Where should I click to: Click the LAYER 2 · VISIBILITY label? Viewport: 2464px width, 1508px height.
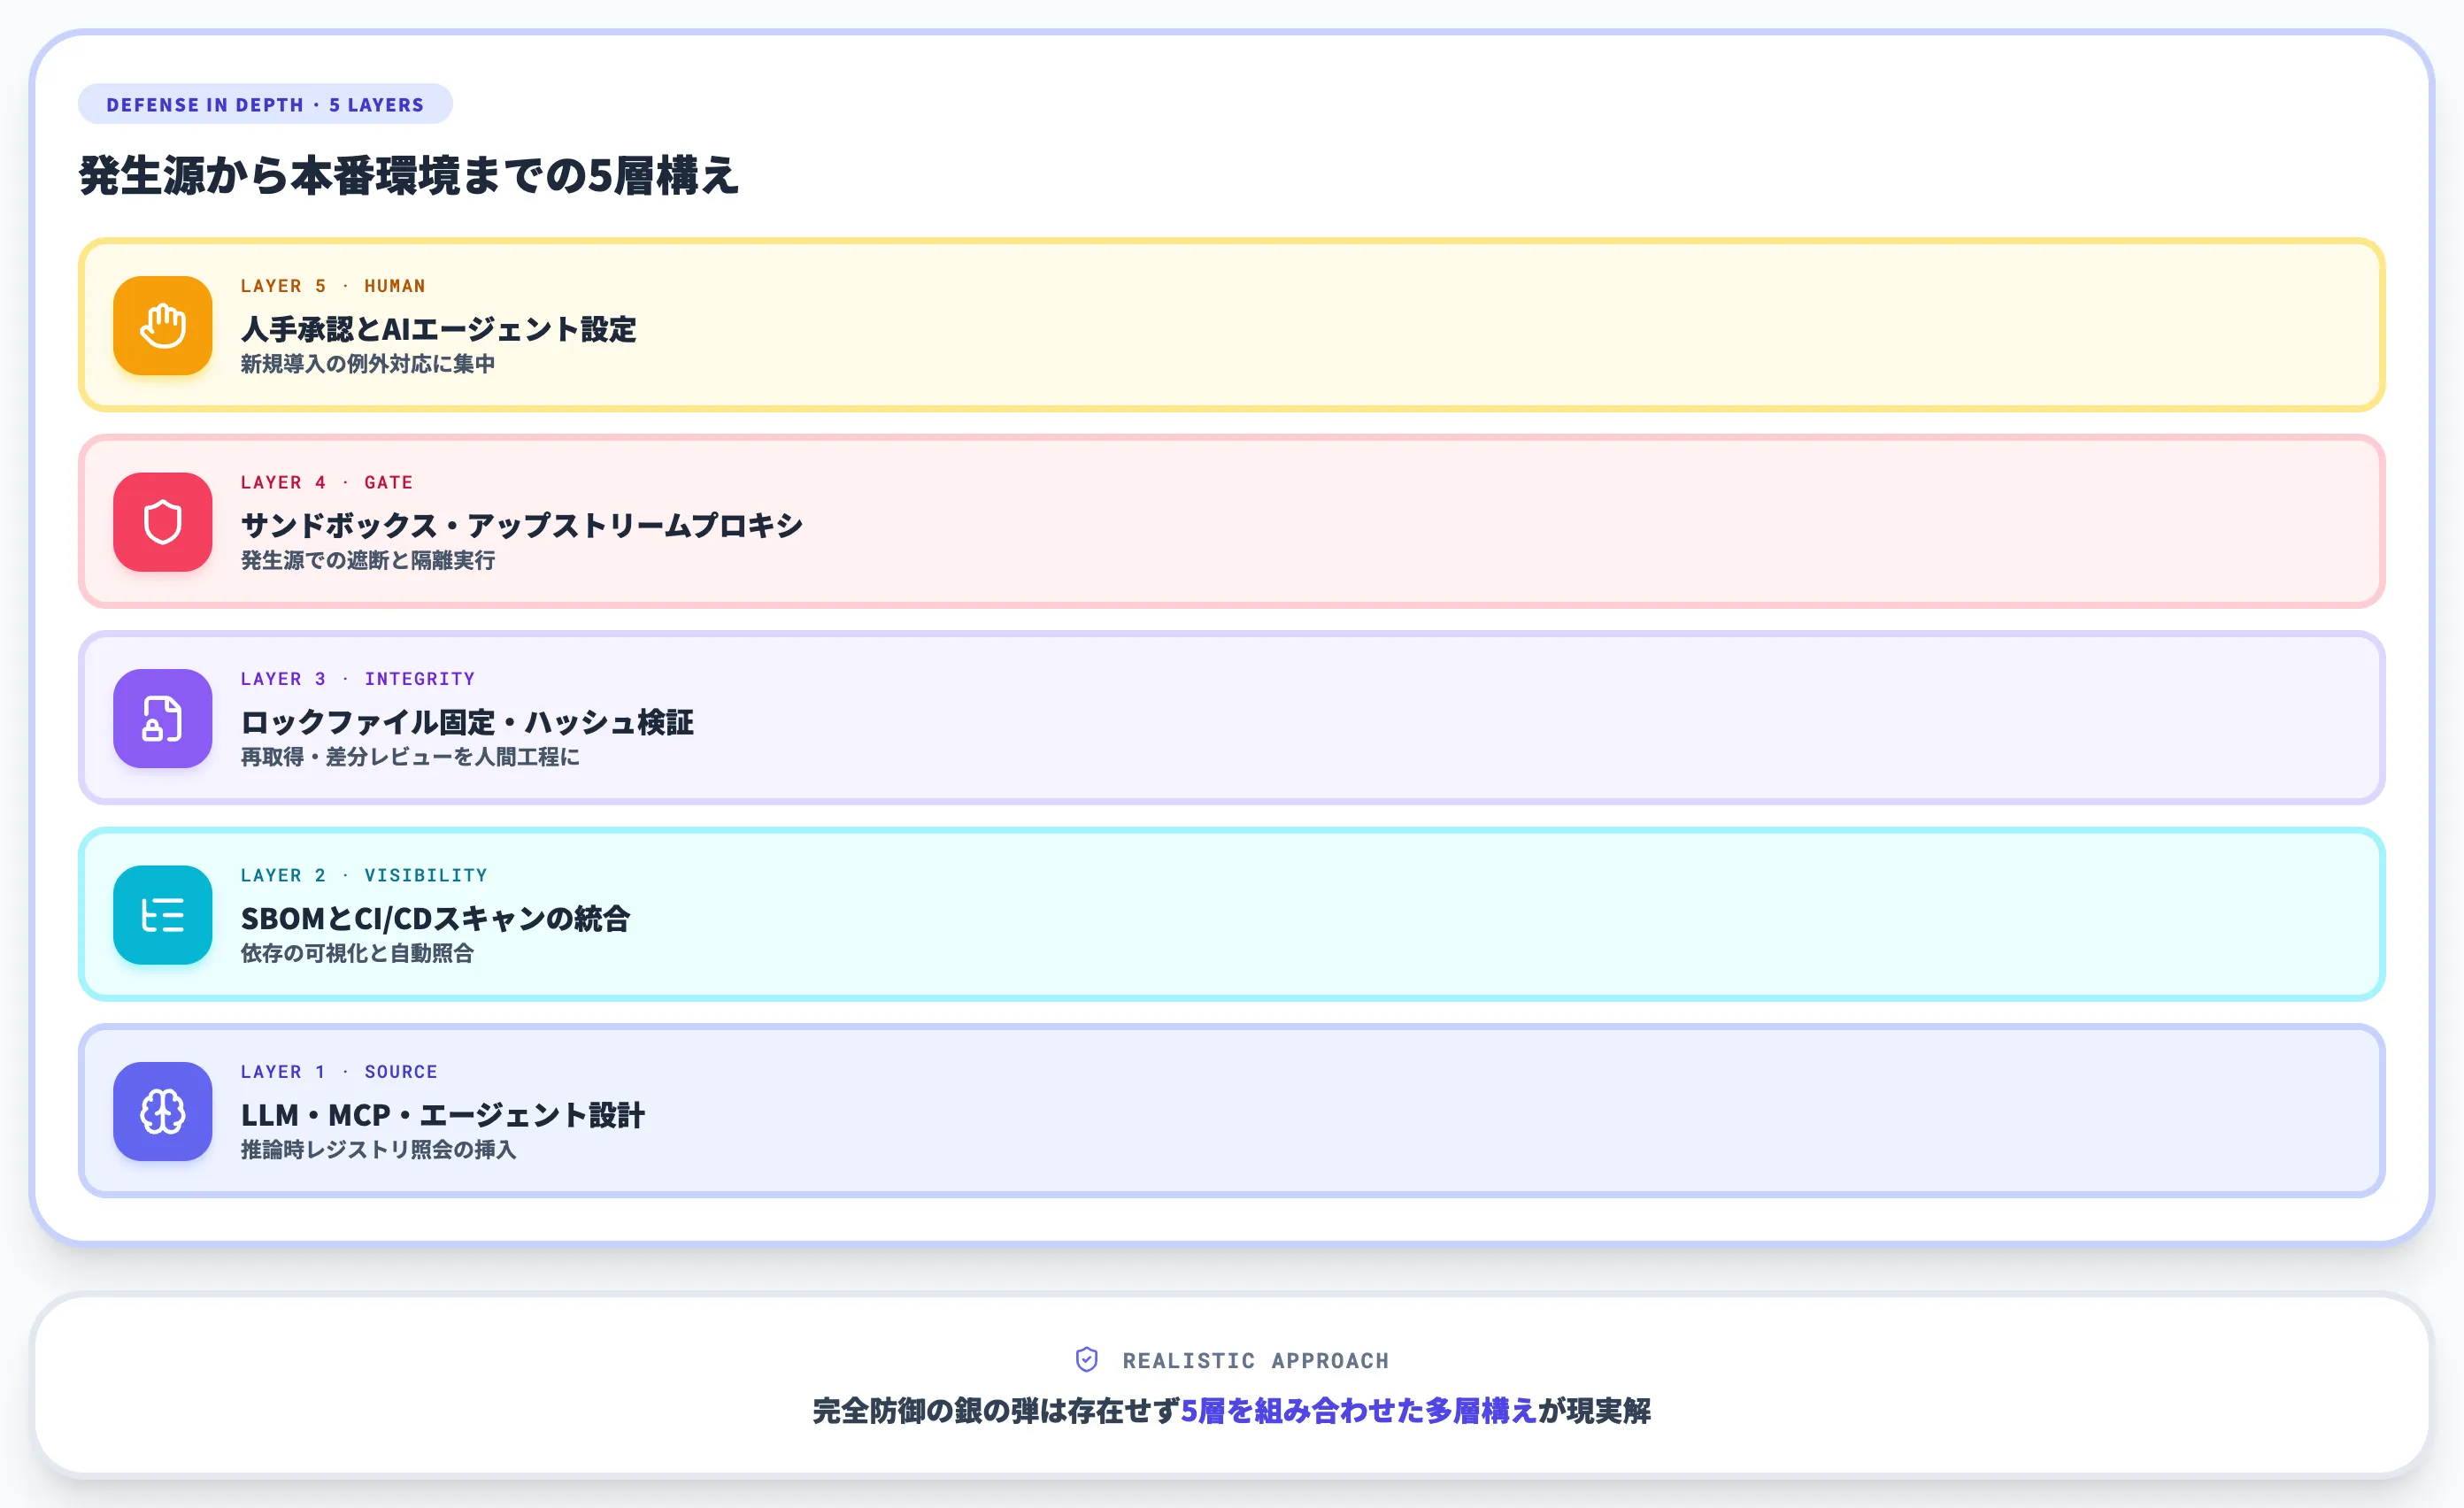coord(364,875)
